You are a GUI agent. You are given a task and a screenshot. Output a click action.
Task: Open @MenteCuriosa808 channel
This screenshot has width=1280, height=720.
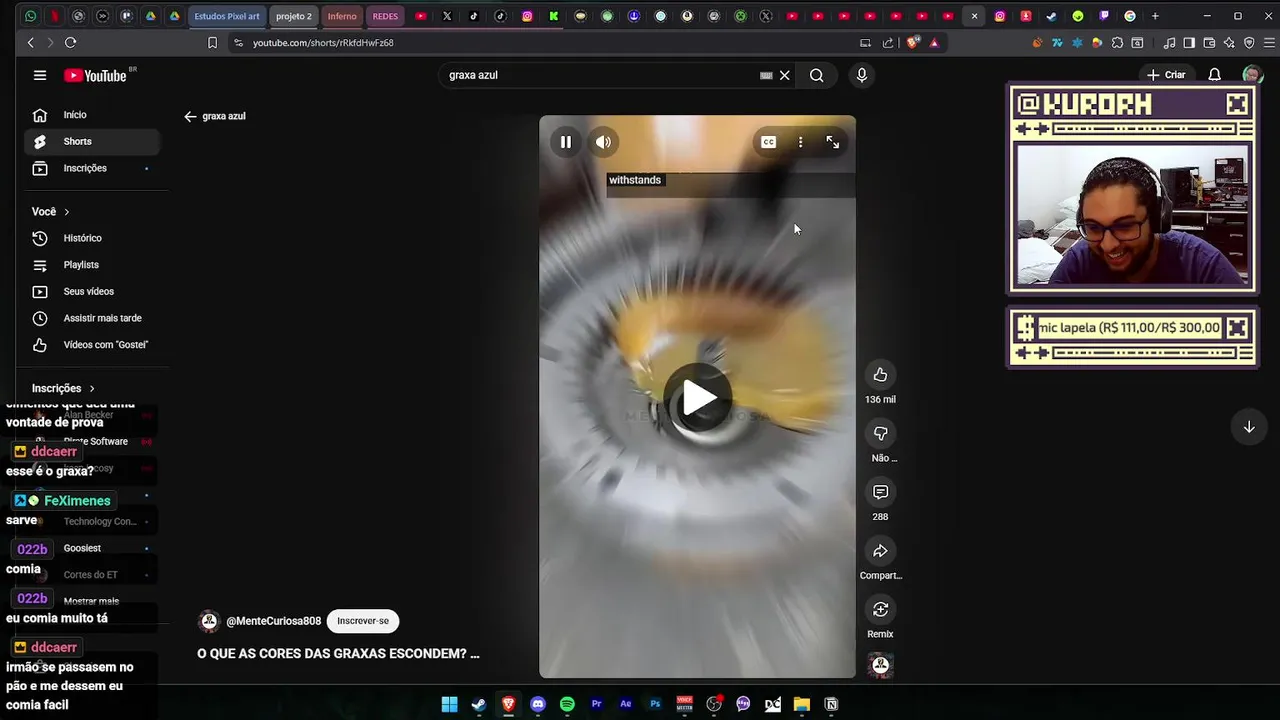(273, 621)
